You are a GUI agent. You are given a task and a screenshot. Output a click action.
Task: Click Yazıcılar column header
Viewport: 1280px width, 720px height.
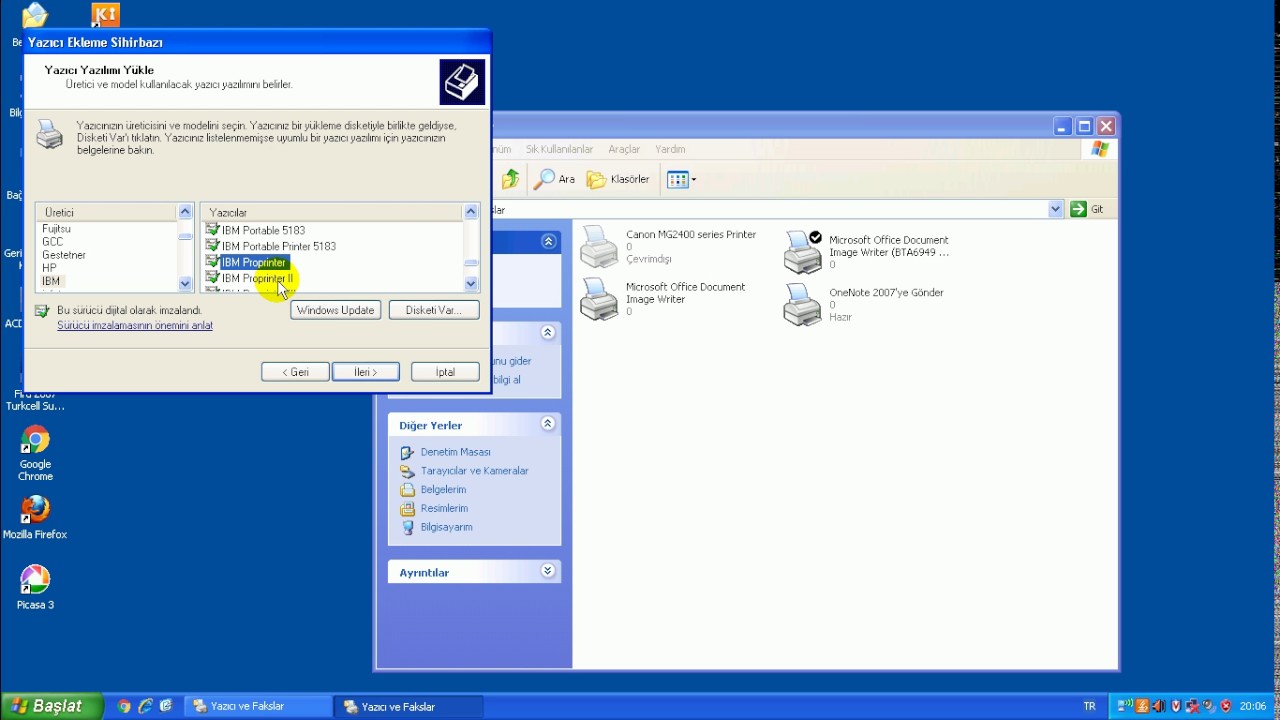332,212
